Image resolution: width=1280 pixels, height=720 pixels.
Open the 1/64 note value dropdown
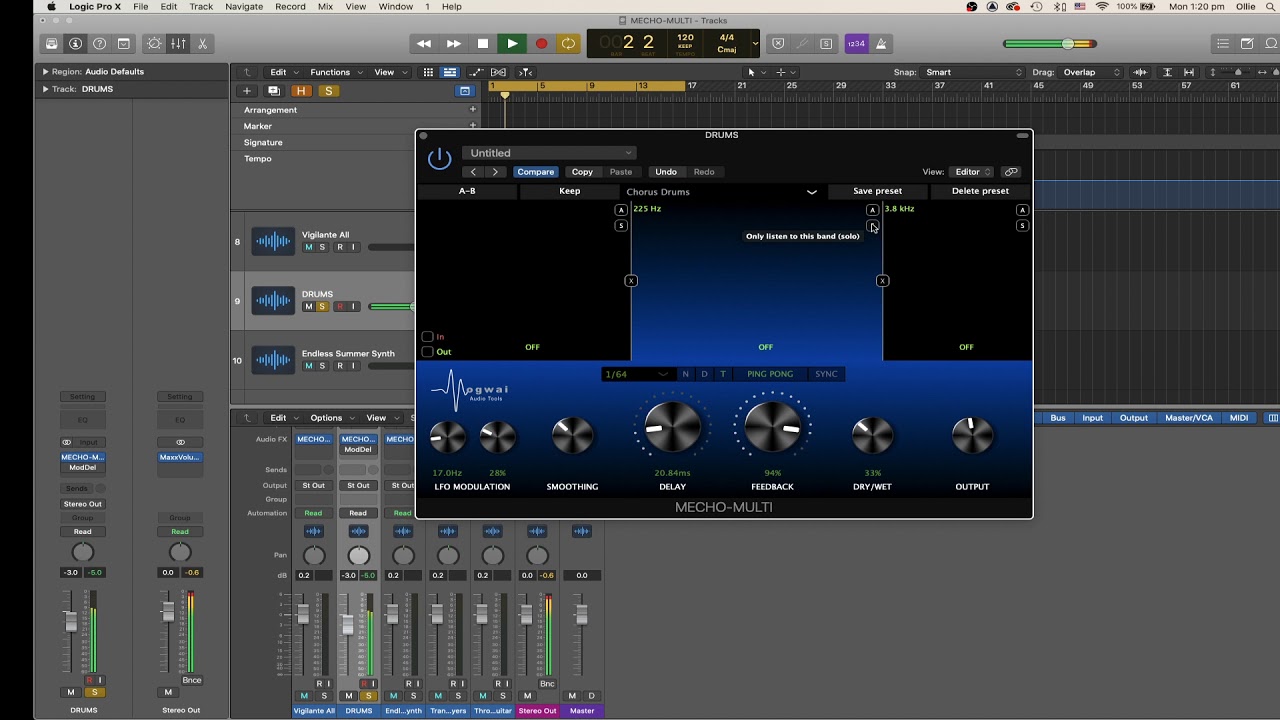636,374
